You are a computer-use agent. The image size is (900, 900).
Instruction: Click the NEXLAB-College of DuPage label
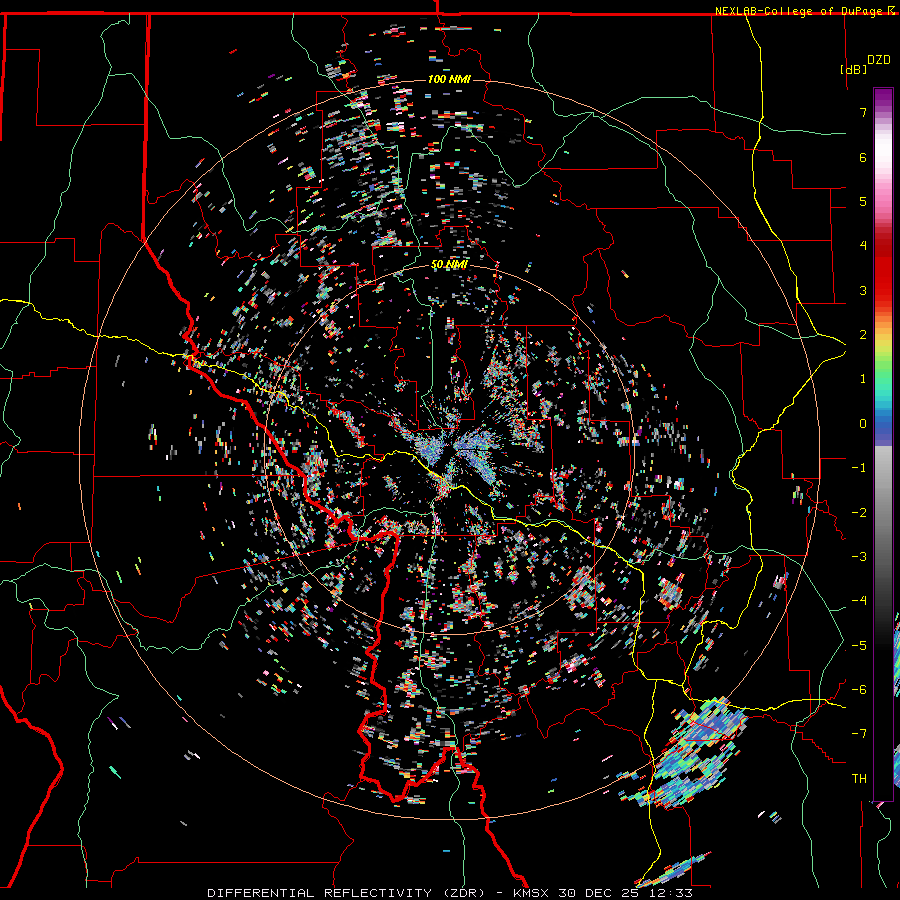click(x=801, y=11)
